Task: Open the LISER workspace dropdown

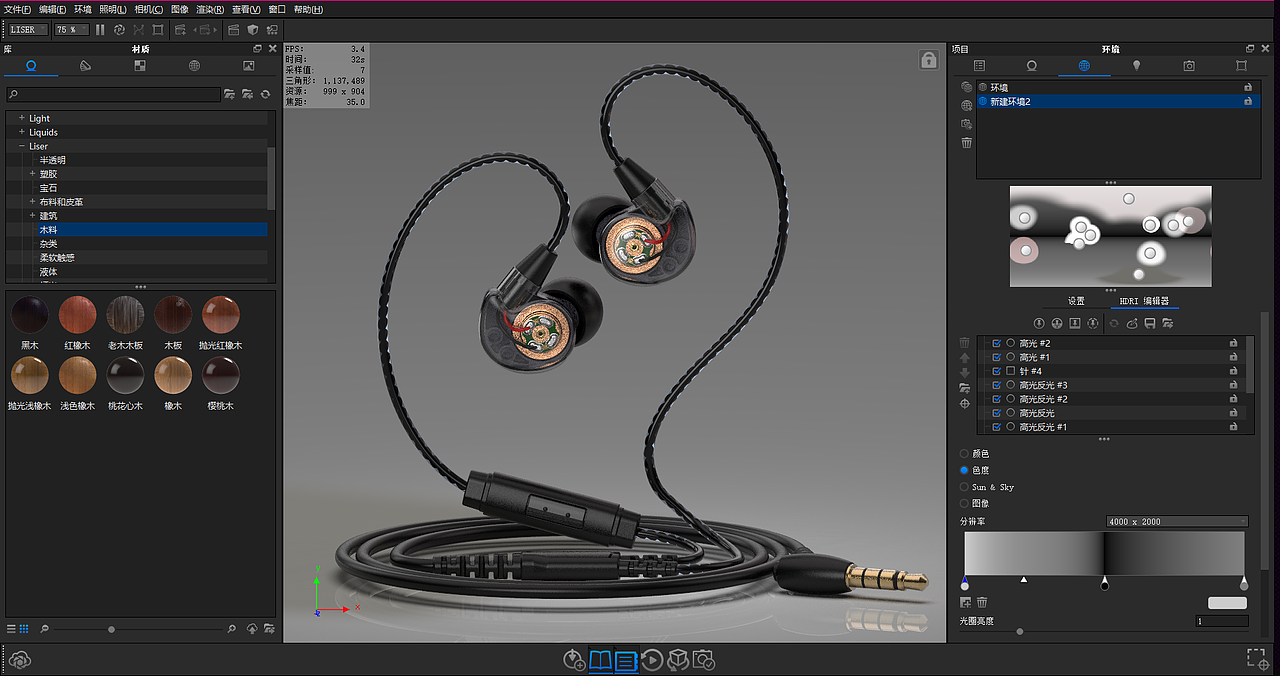Action: 27,30
